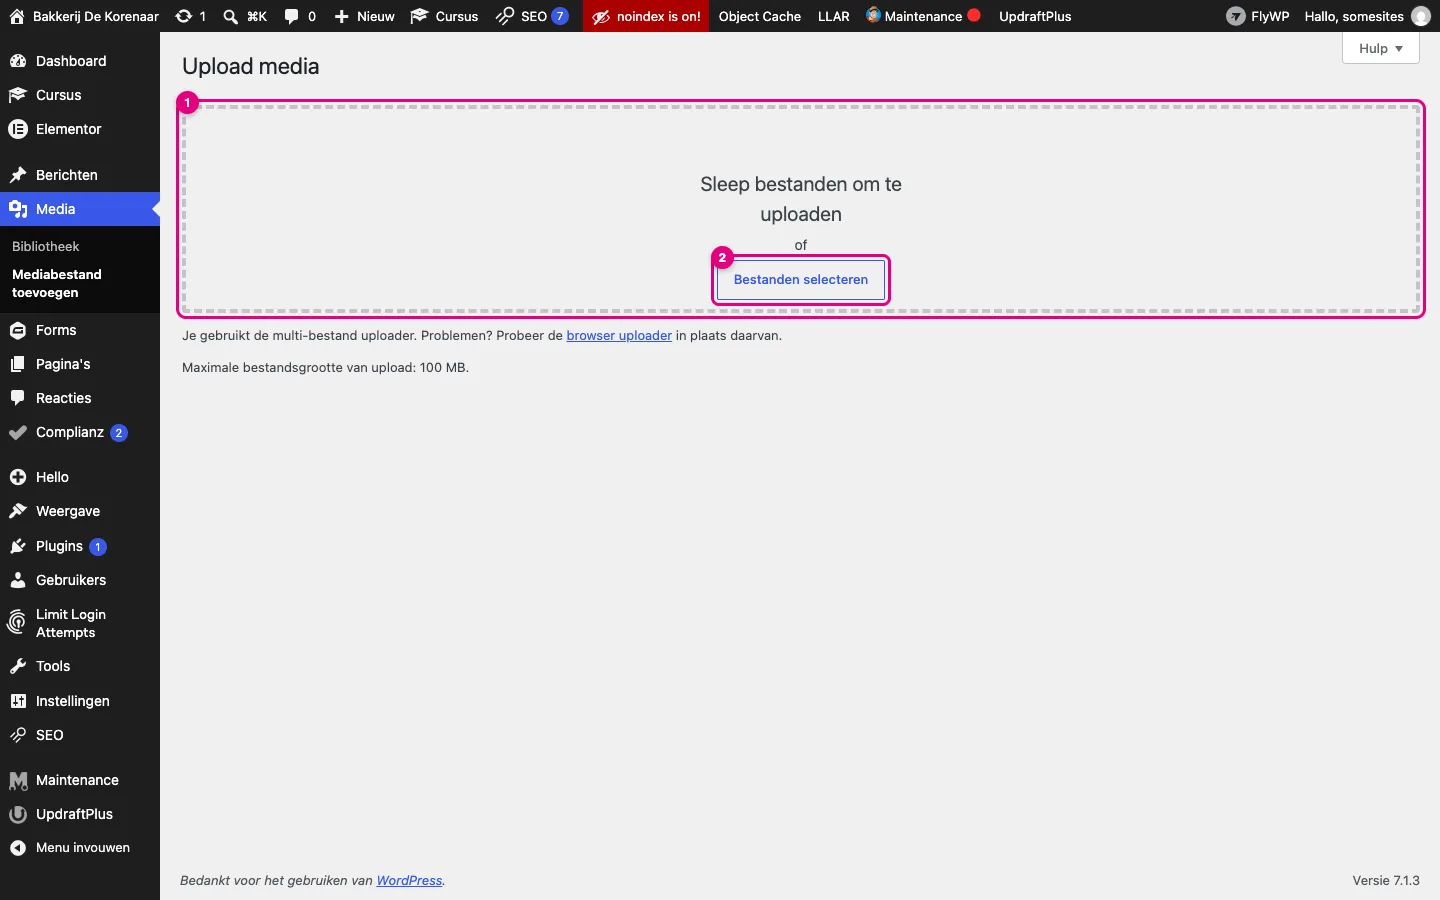Screen dimensions: 1440x900
Task: Click the Tools wrench icon
Action: point(18,666)
